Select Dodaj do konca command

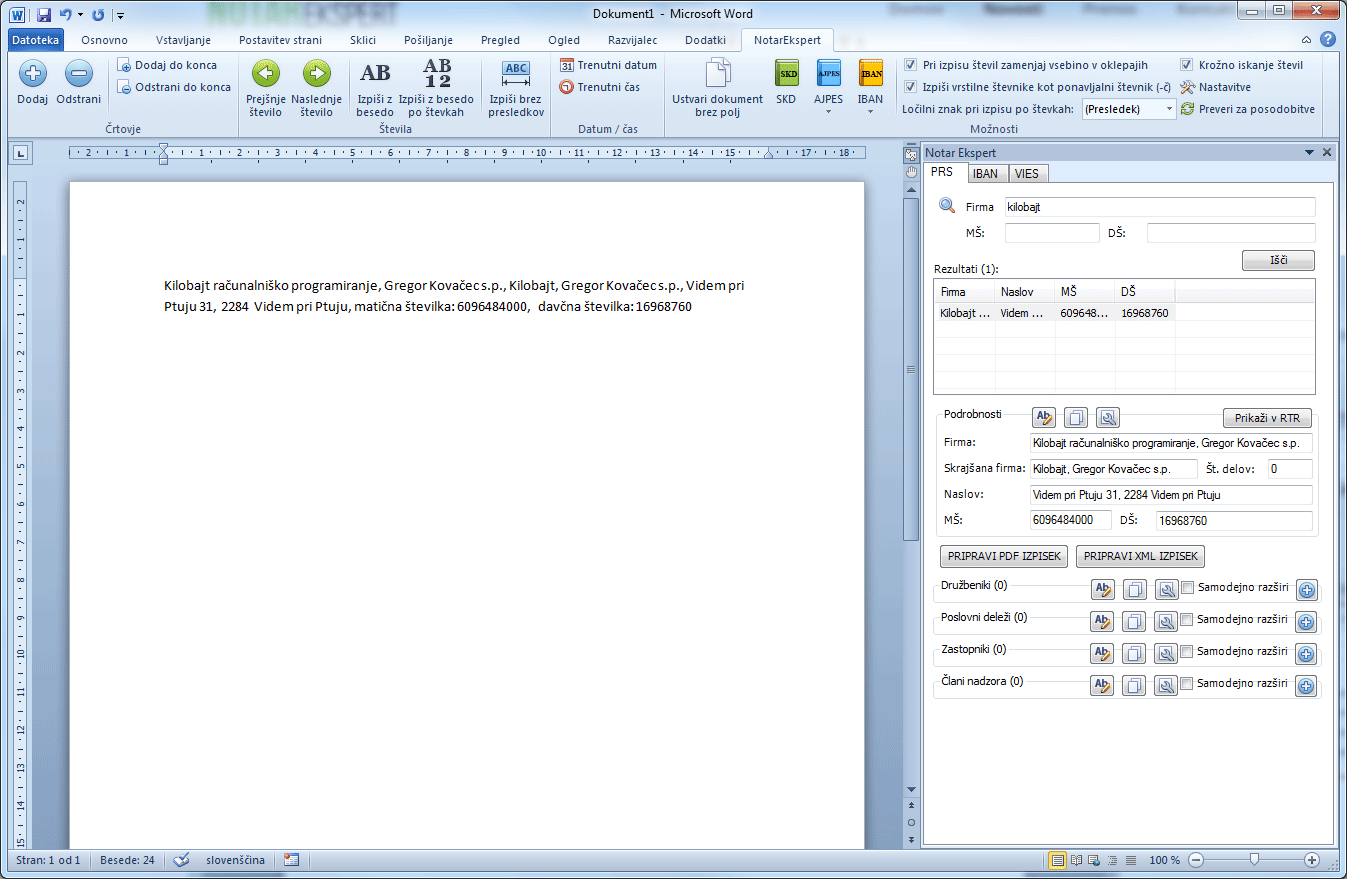(166, 65)
